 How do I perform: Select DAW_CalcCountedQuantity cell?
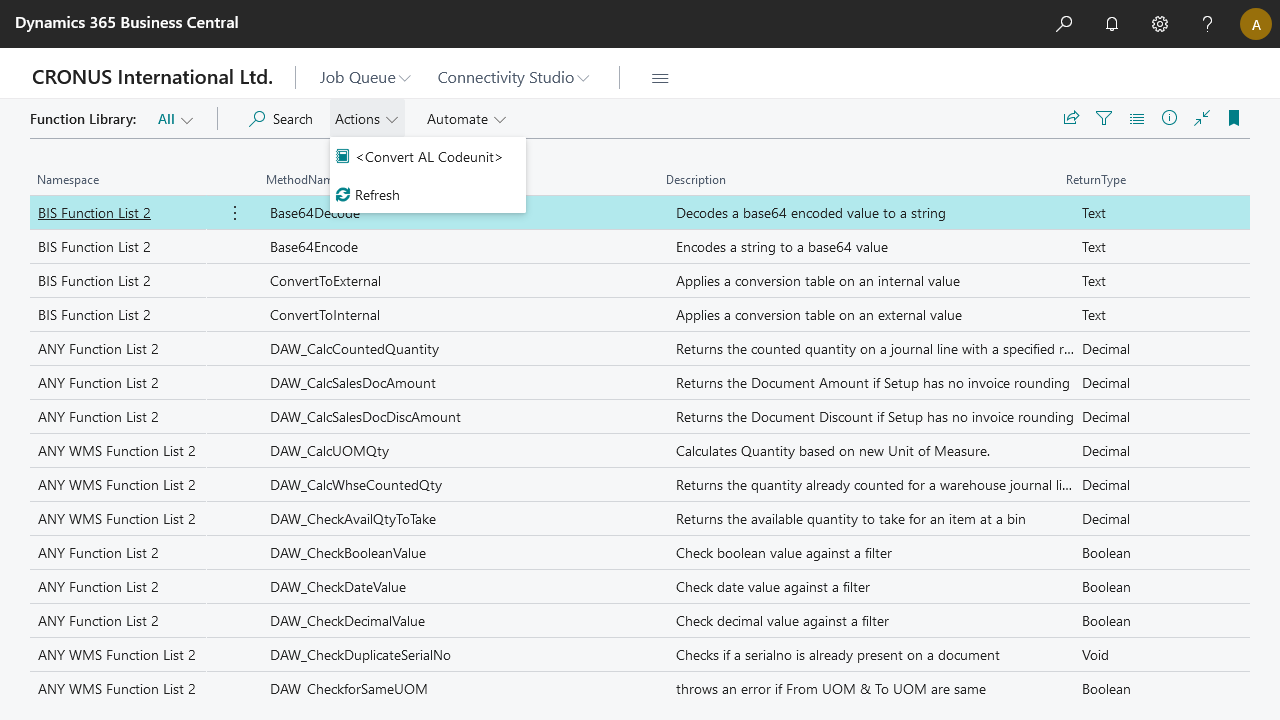[x=354, y=349]
